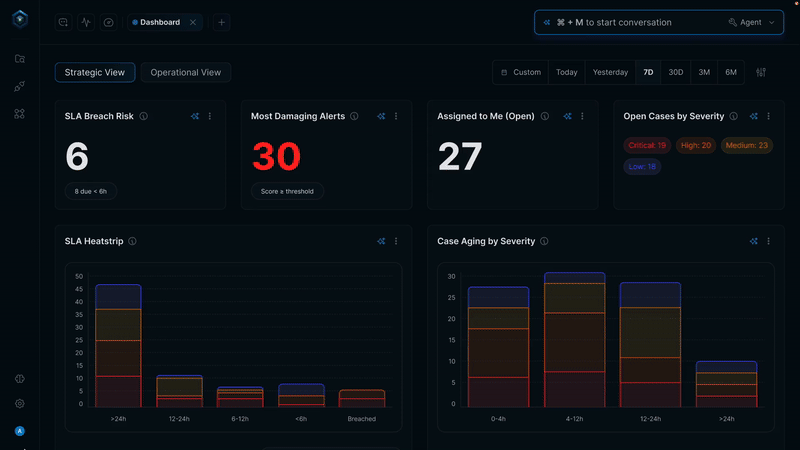Open the integrations plug icon in sidebar
The height and width of the screenshot is (450, 800).
(x=20, y=87)
